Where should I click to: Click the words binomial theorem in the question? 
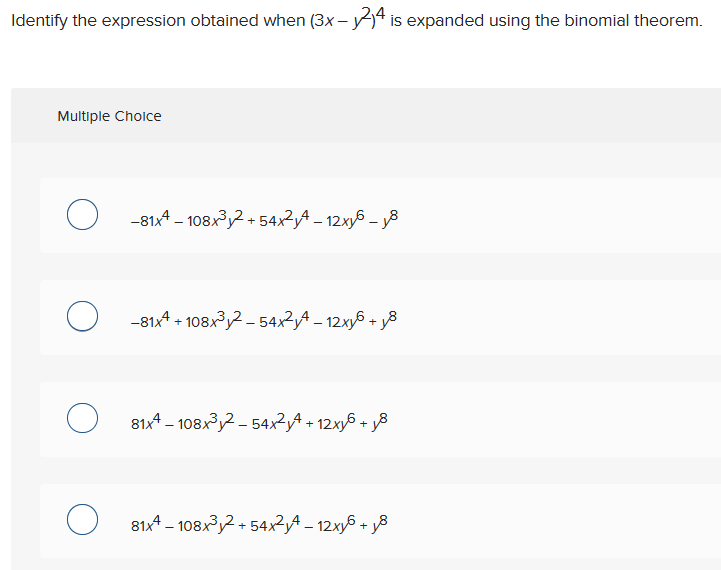tap(633, 21)
